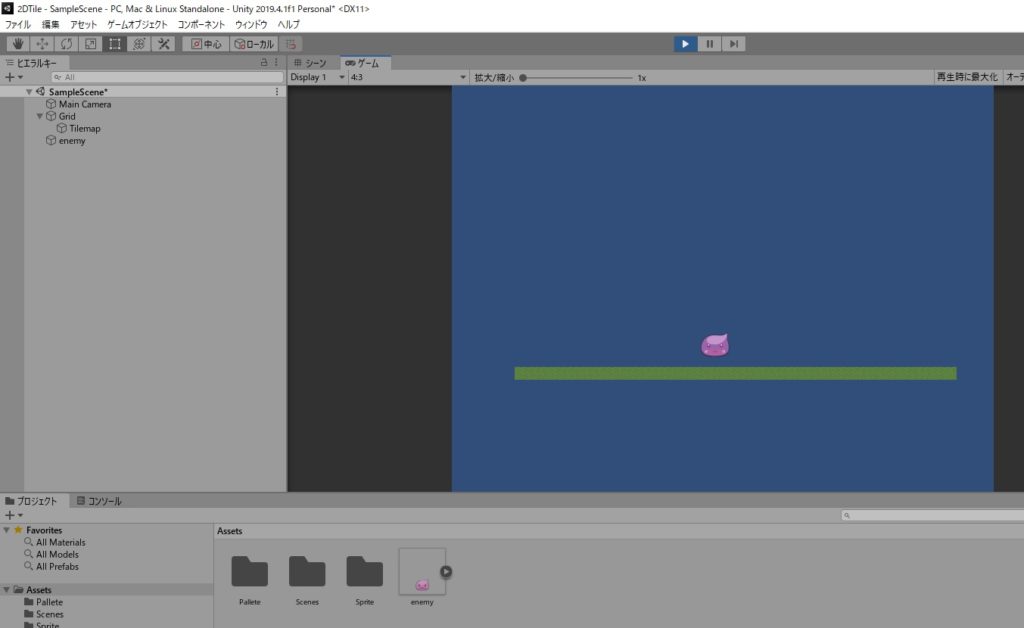Toggle 再生時に最大化 option
1024x628 pixels.
click(x=967, y=77)
